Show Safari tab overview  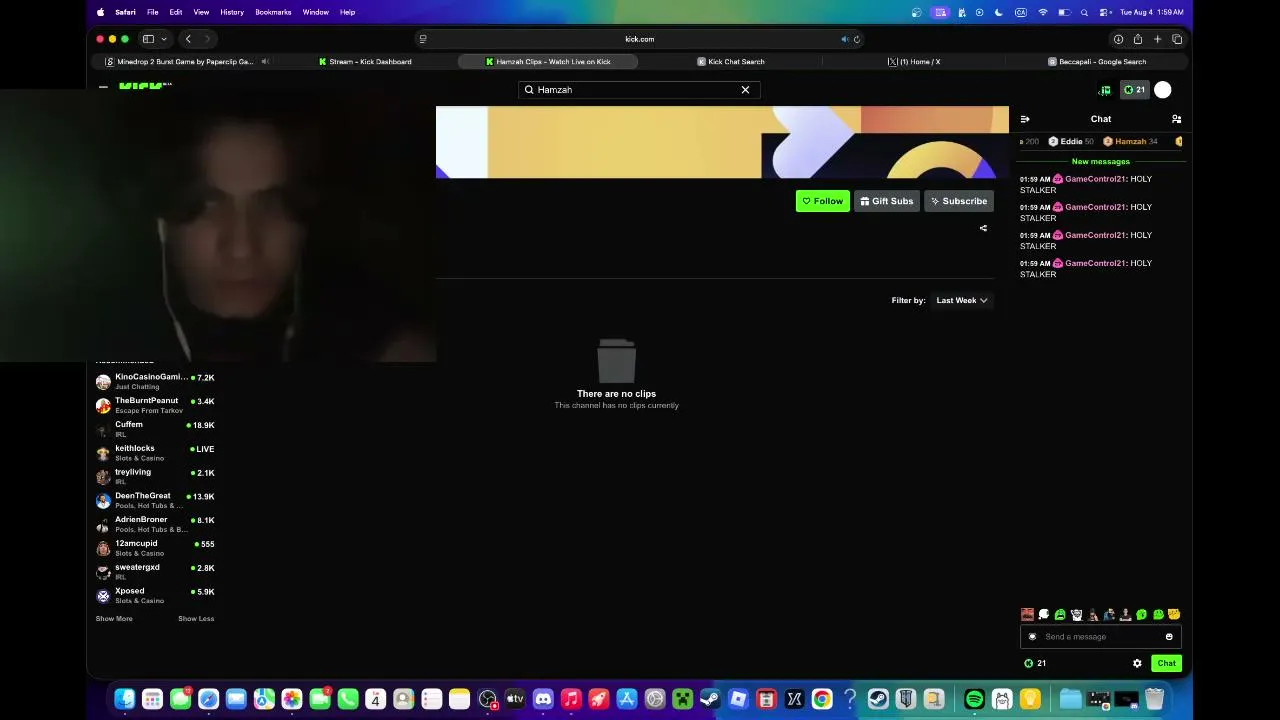(1177, 39)
